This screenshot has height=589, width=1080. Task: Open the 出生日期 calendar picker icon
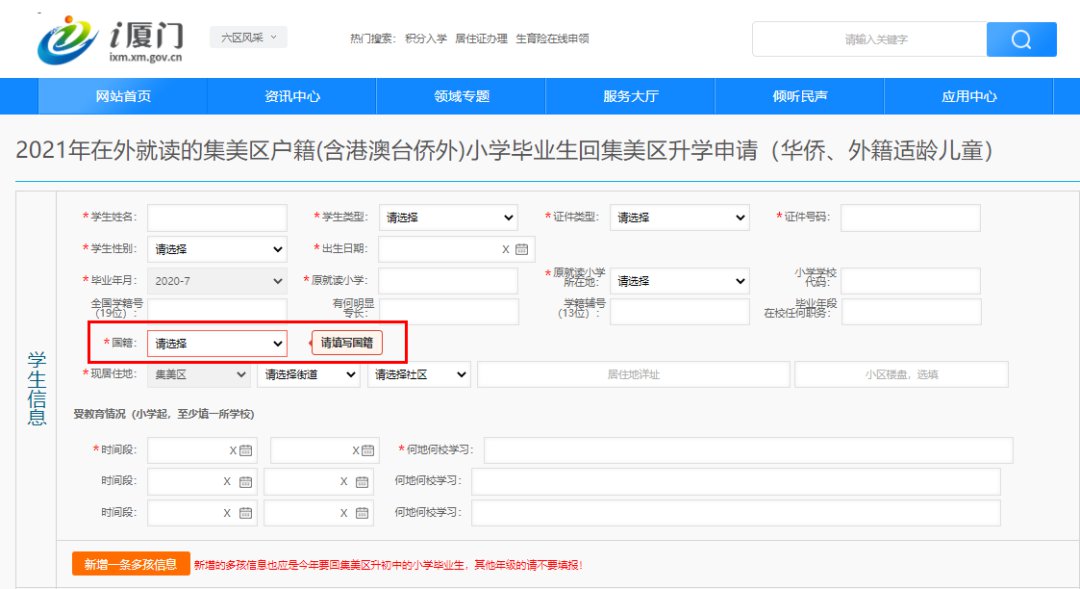point(521,250)
